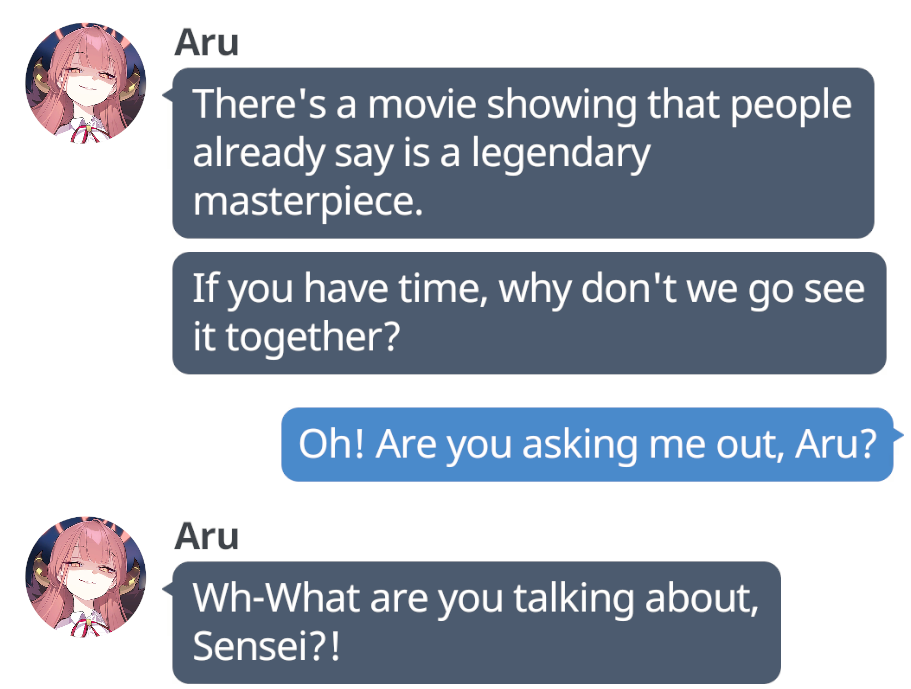This screenshot has width=911, height=689.
Task: Click the word 'Sensei?!' in the last bubble
Action: point(266,646)
